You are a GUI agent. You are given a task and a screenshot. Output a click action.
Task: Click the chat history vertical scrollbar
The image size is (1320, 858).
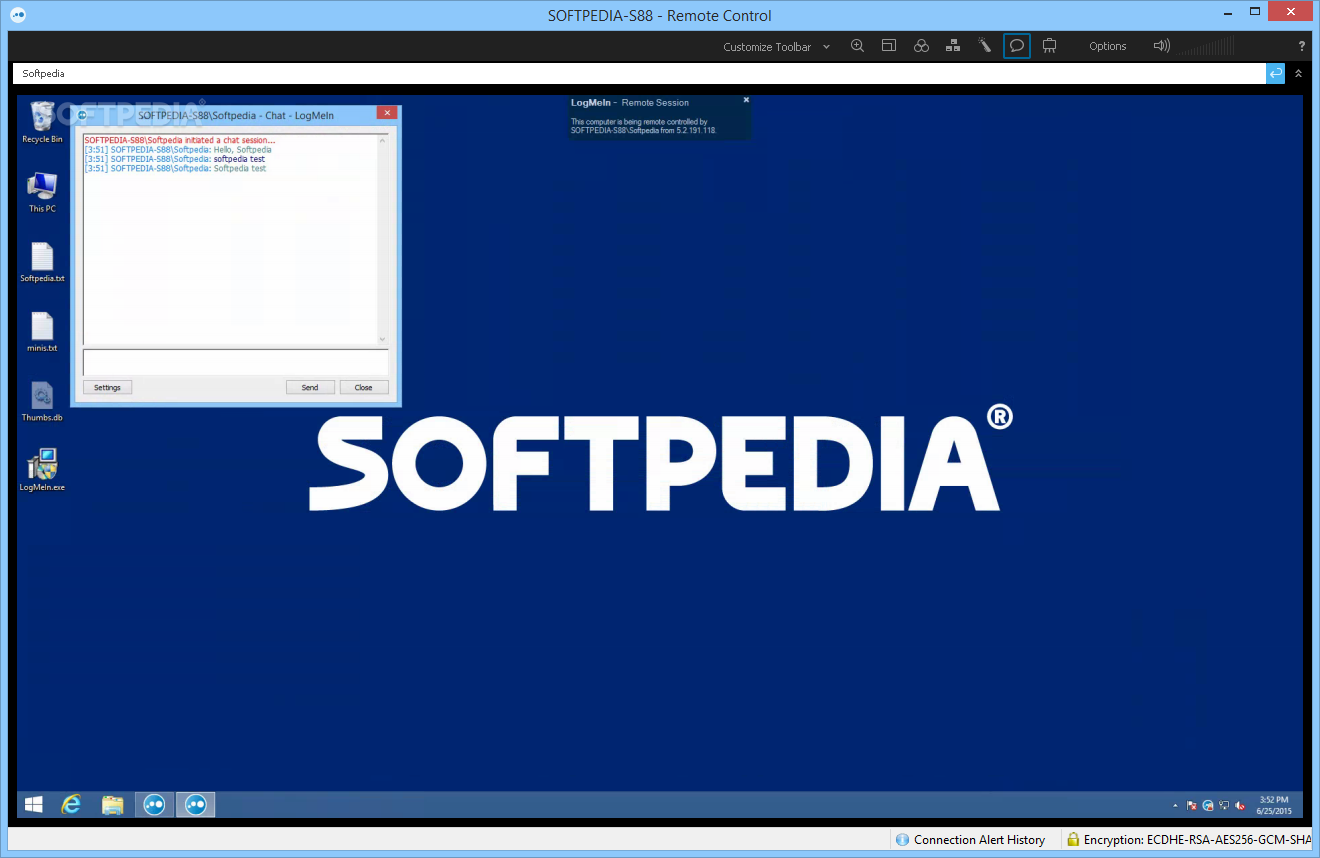(x=382, y=240)
